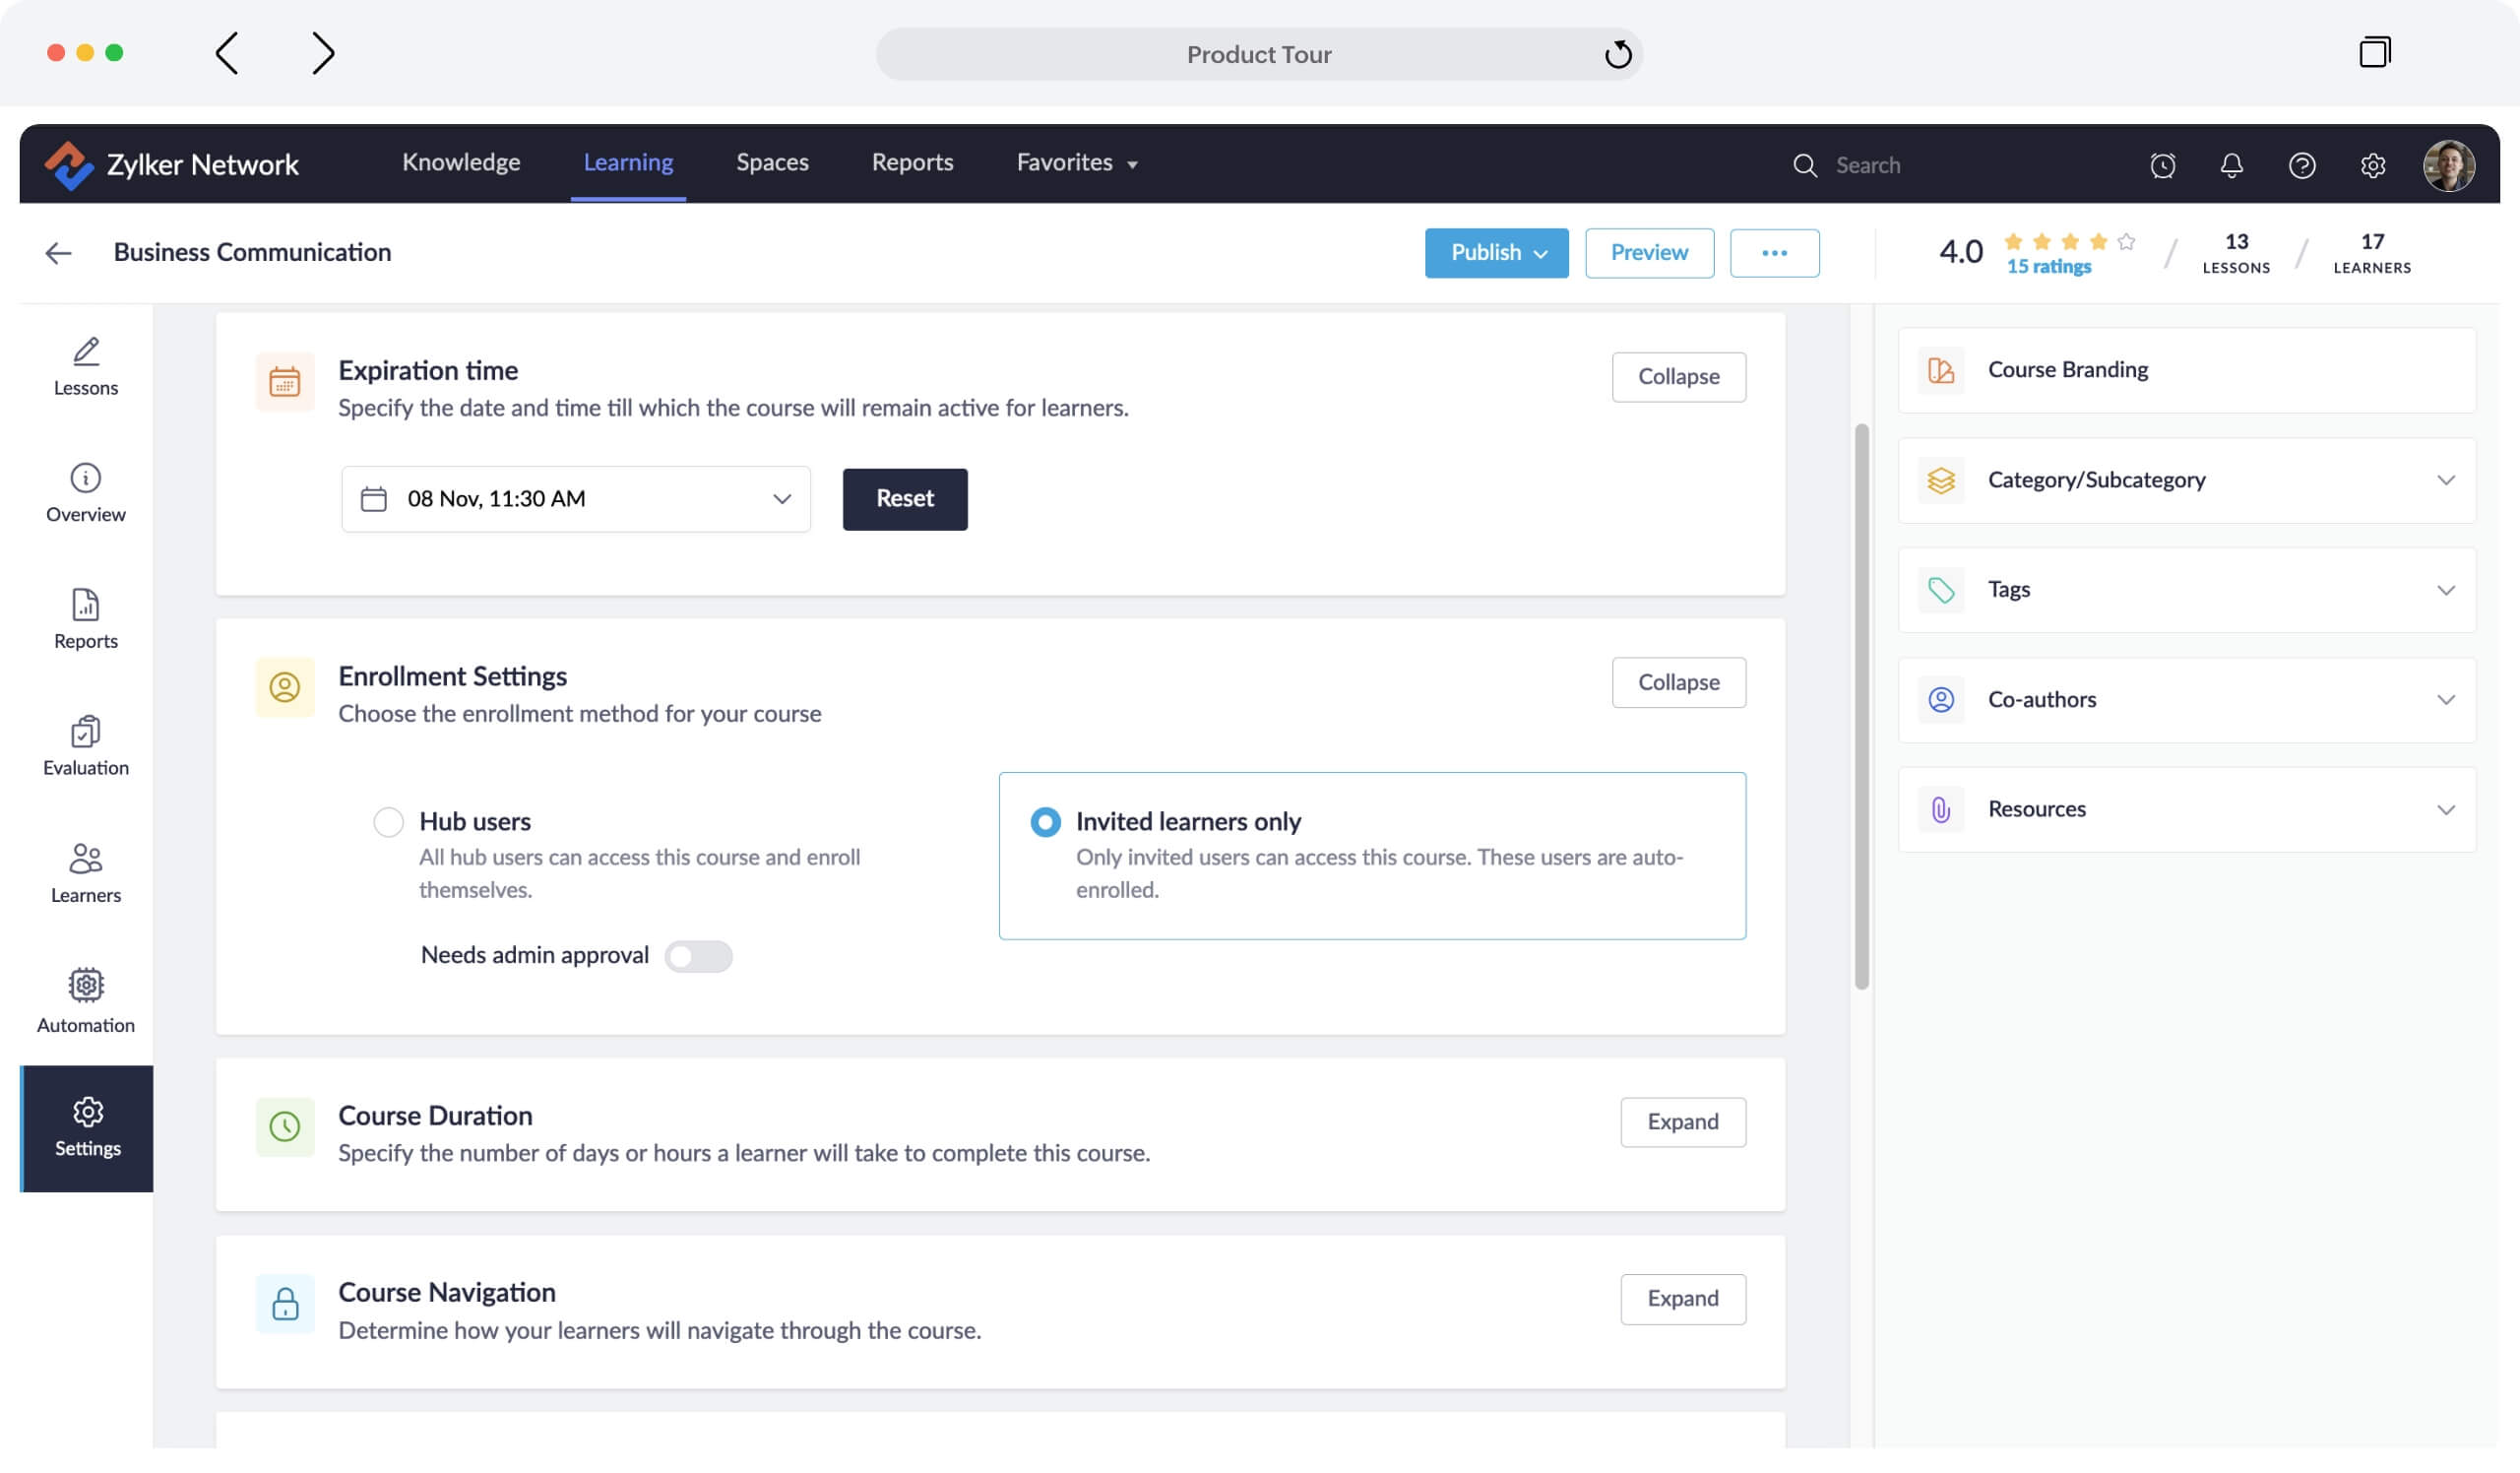Click Reset next to the expiration time
The width and height of the screenshot is (2520, 1473).
click(x=904, y=499)
